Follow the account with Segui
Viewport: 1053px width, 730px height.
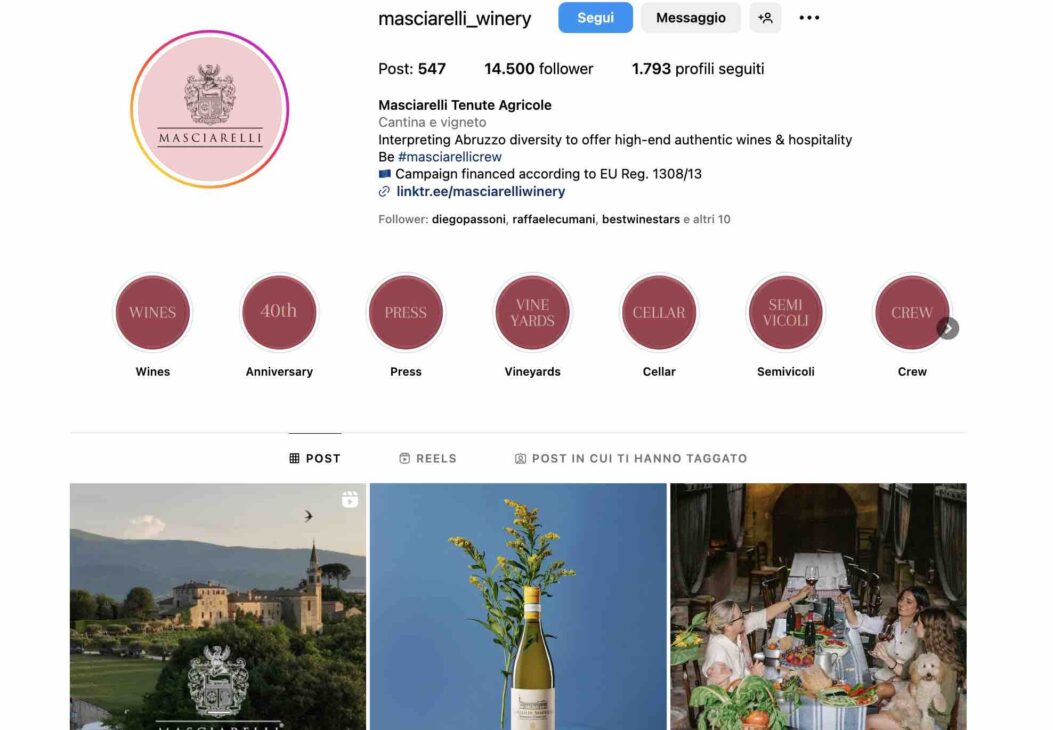(596, 18)
